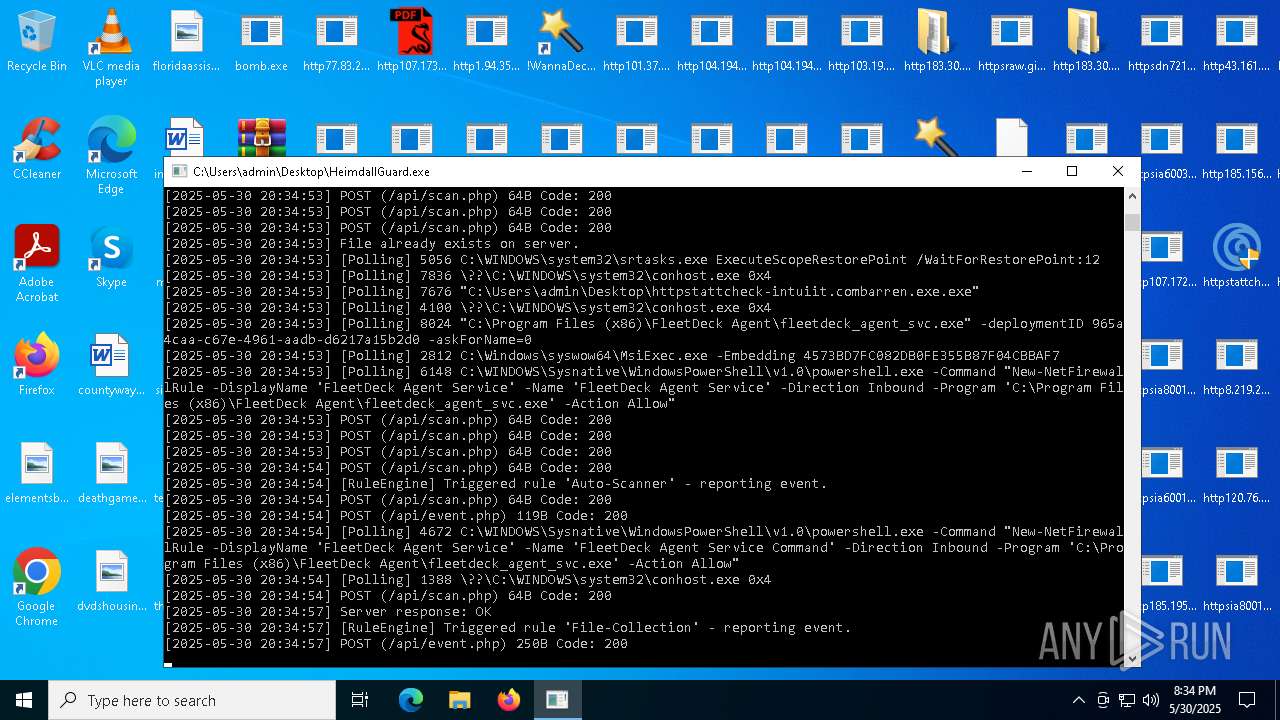
Task: Launch Adobe Acrobat shortcut
Action: (37, 264)
